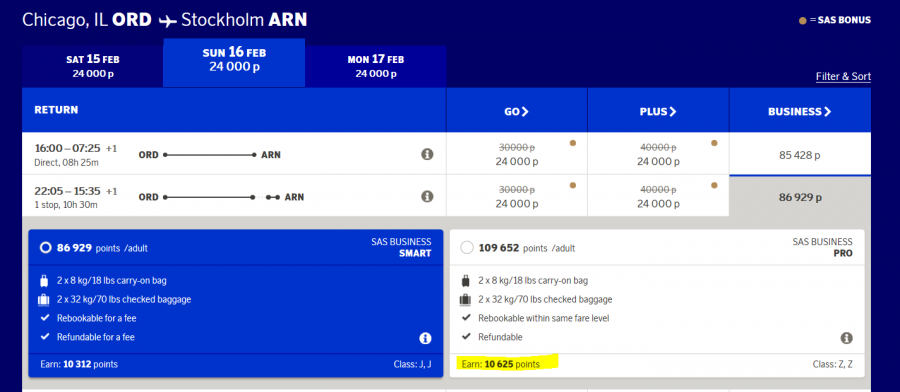This screenshot has width=900, height=392.
Task: Click SAS Bonus dot on second Go fare
Action: pos(572,185)
